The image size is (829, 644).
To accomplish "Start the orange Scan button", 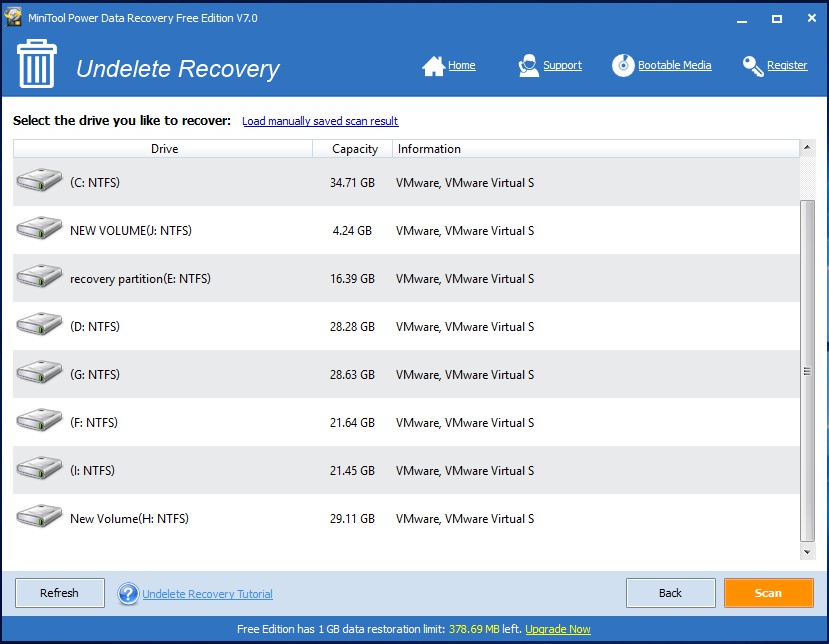I will tap(768, 593).
